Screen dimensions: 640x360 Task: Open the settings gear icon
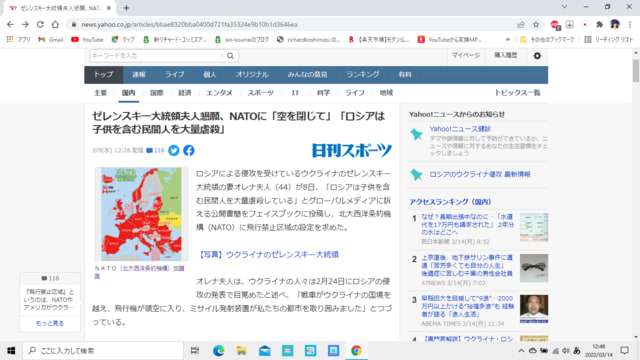(537, 56)
